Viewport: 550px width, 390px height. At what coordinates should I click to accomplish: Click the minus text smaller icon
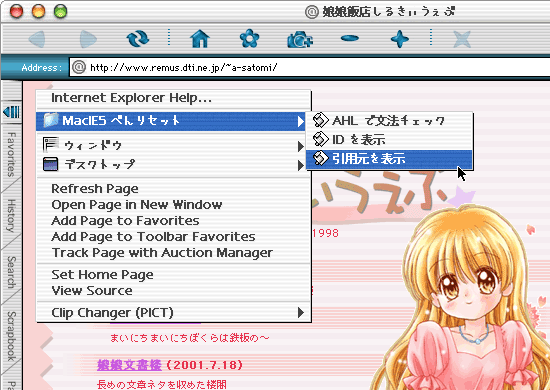350,38
